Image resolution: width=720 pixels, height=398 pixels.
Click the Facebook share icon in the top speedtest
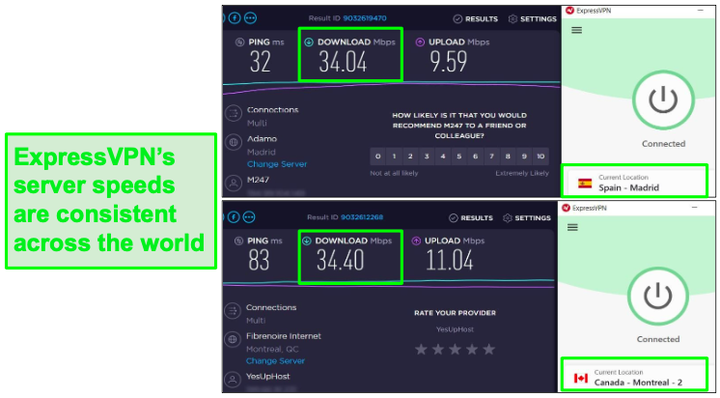click(235, 18)
